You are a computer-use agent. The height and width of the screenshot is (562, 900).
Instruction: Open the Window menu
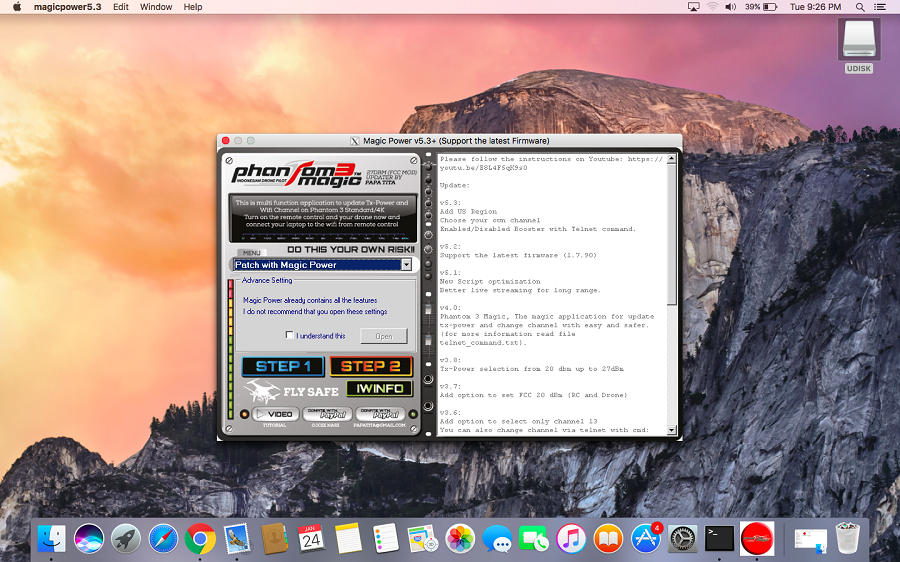(x=156, y=7)
